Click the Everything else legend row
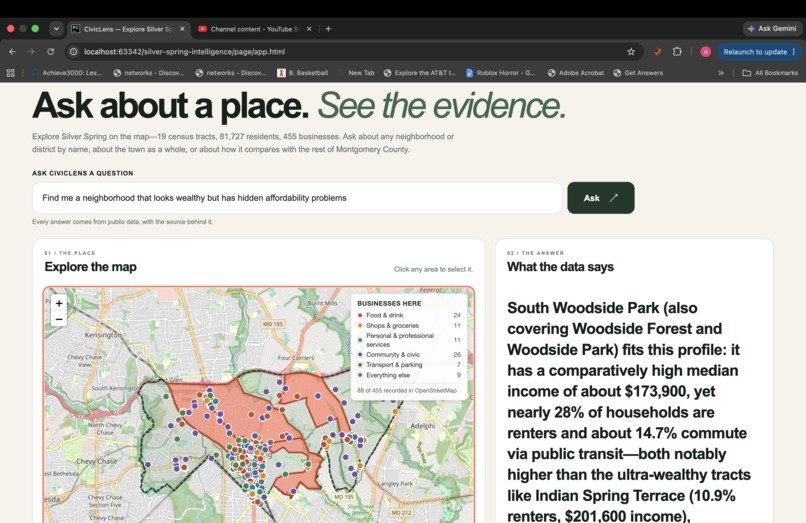Screen dimensions: 806x523 click(409, 375)
